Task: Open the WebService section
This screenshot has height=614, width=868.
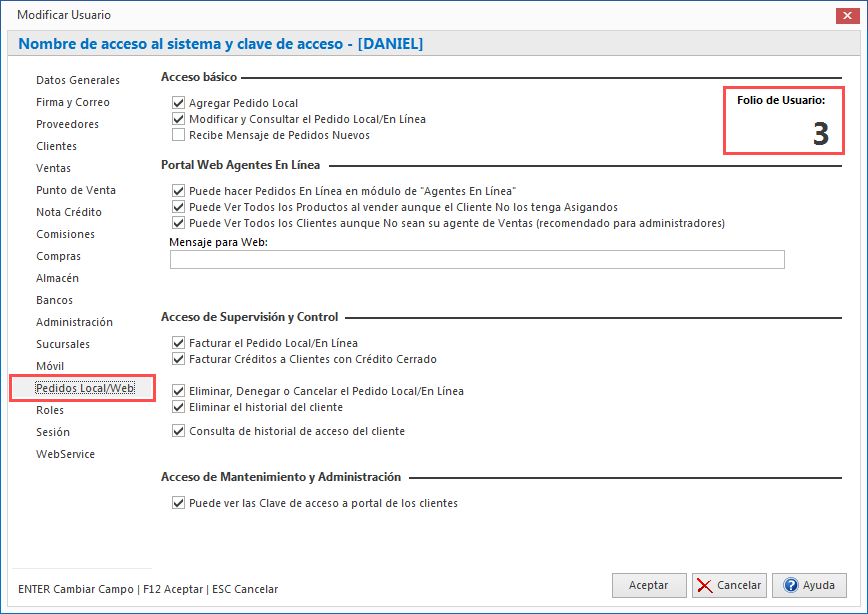Action: [66, 454]
